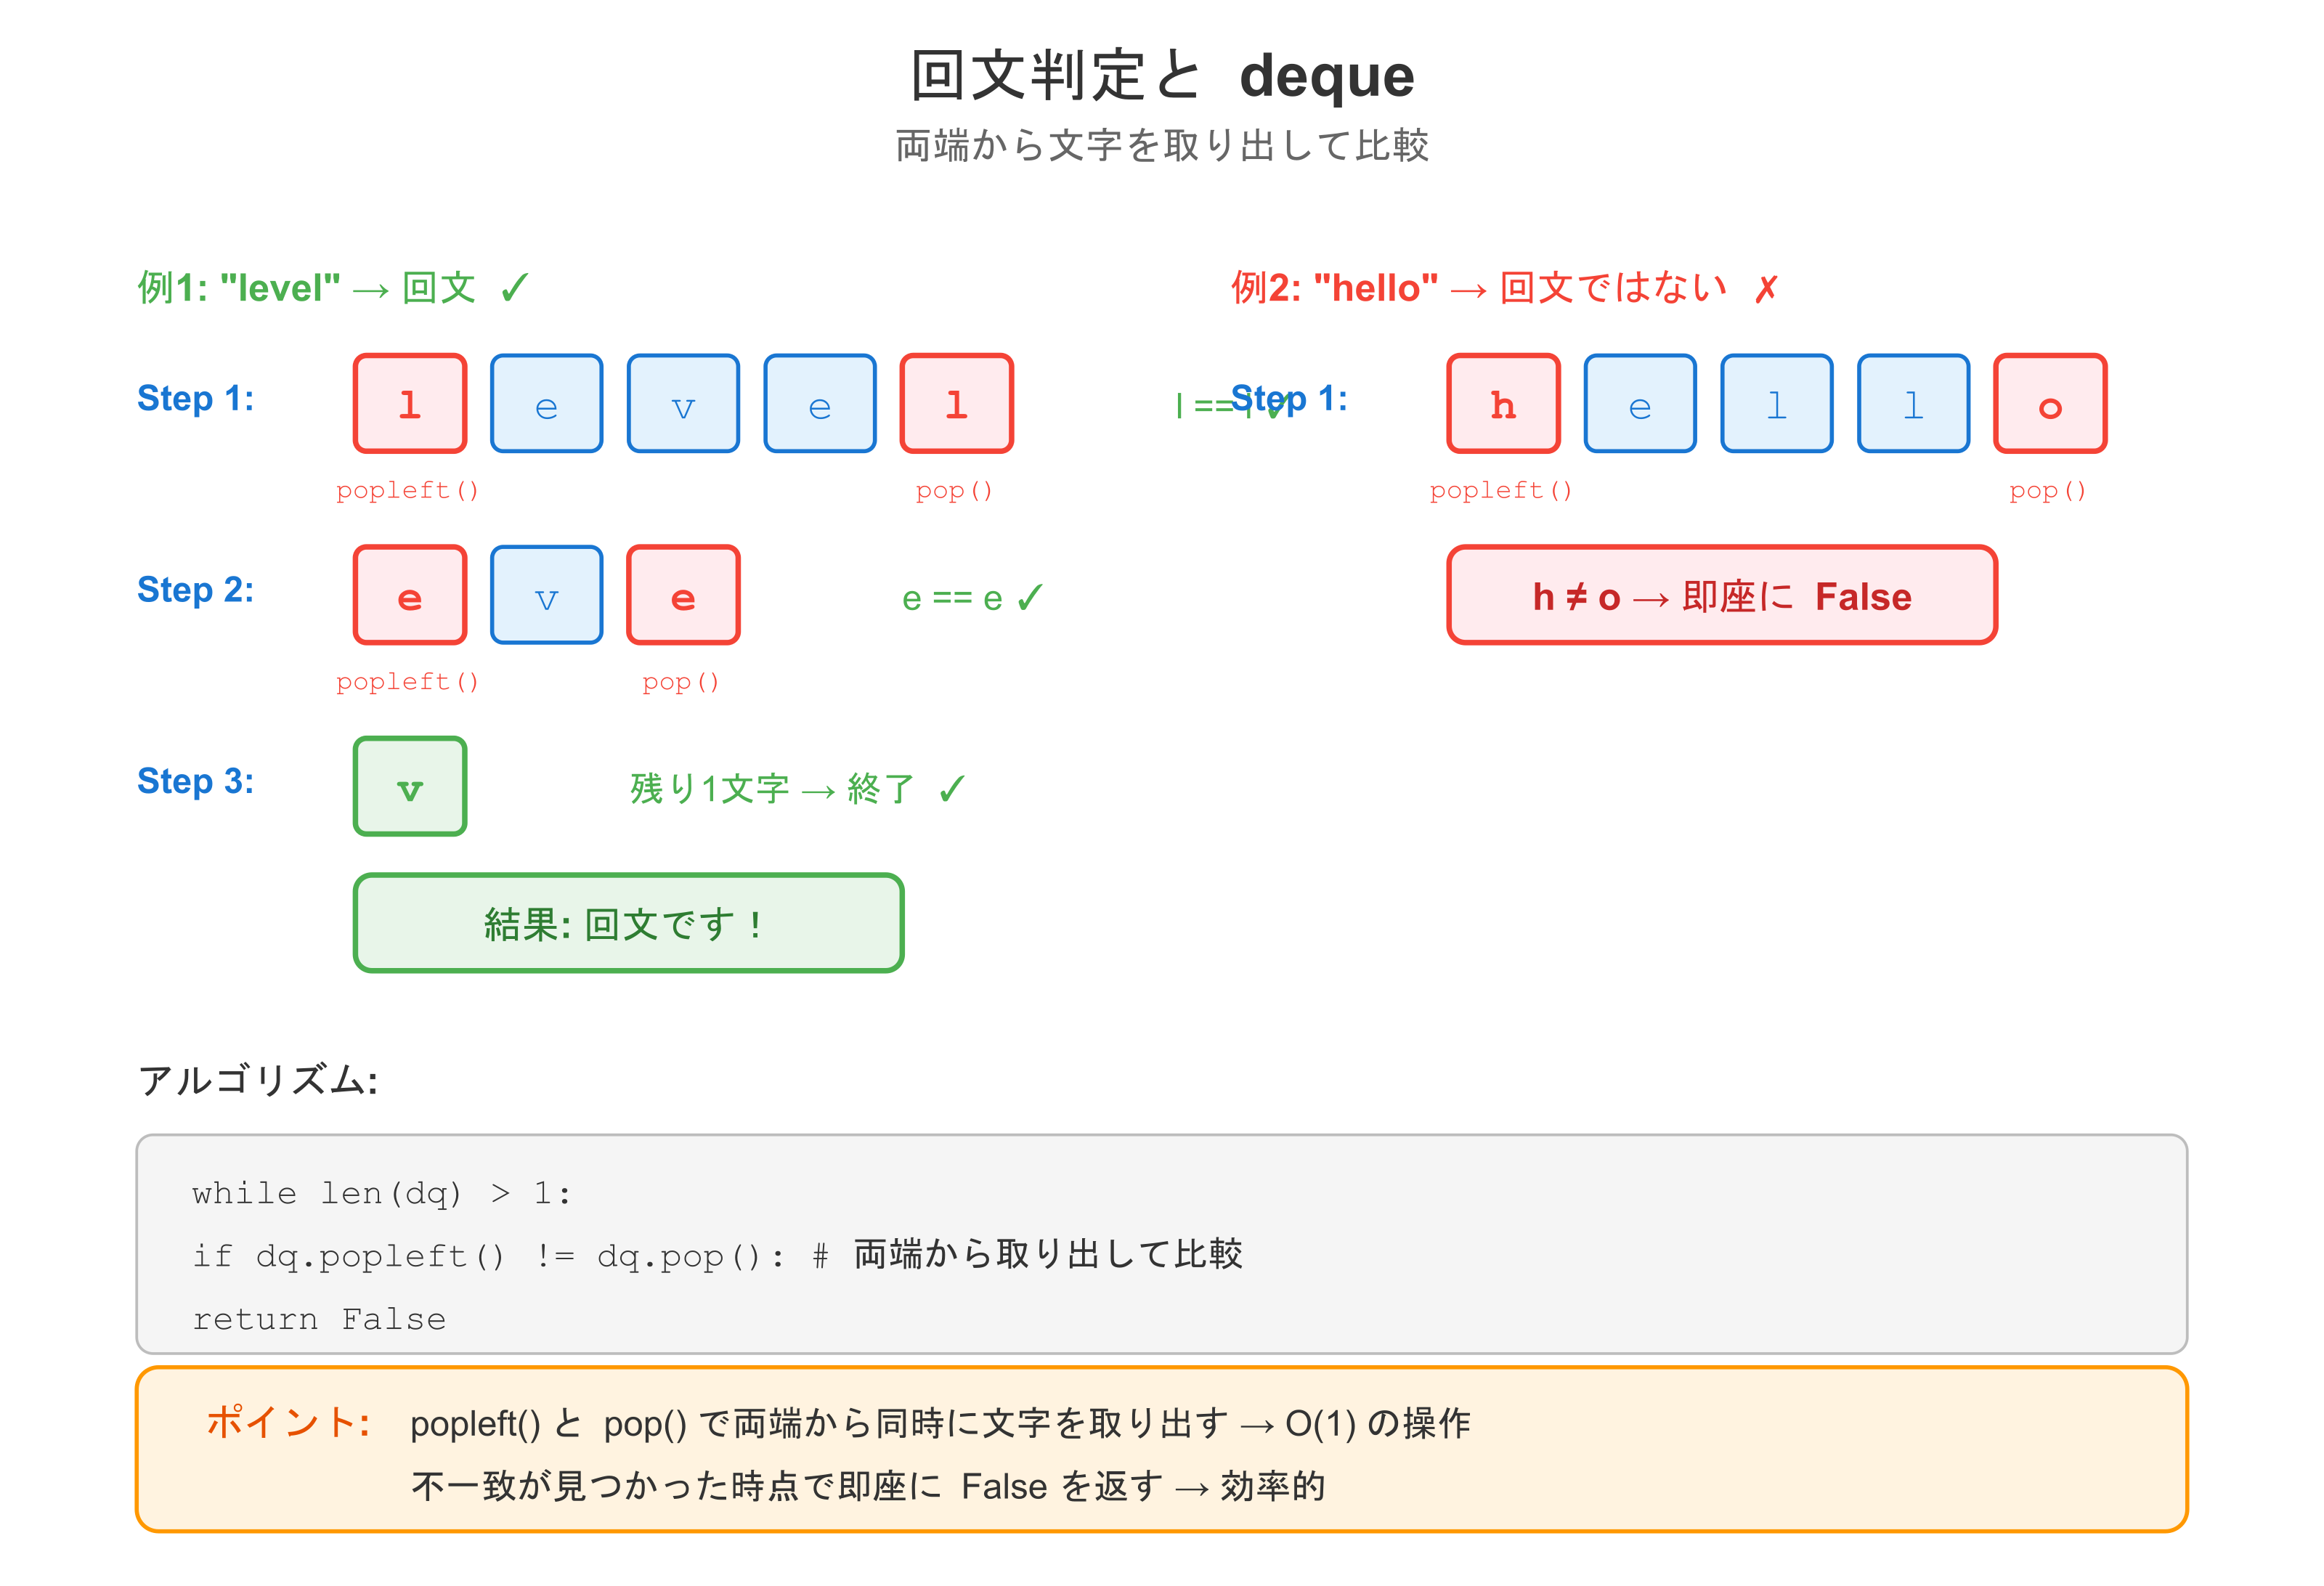Click the 'Step 2:' label
This screenshot has width=2324, height=1586.
pyautogui.click(x=195, y=589)
